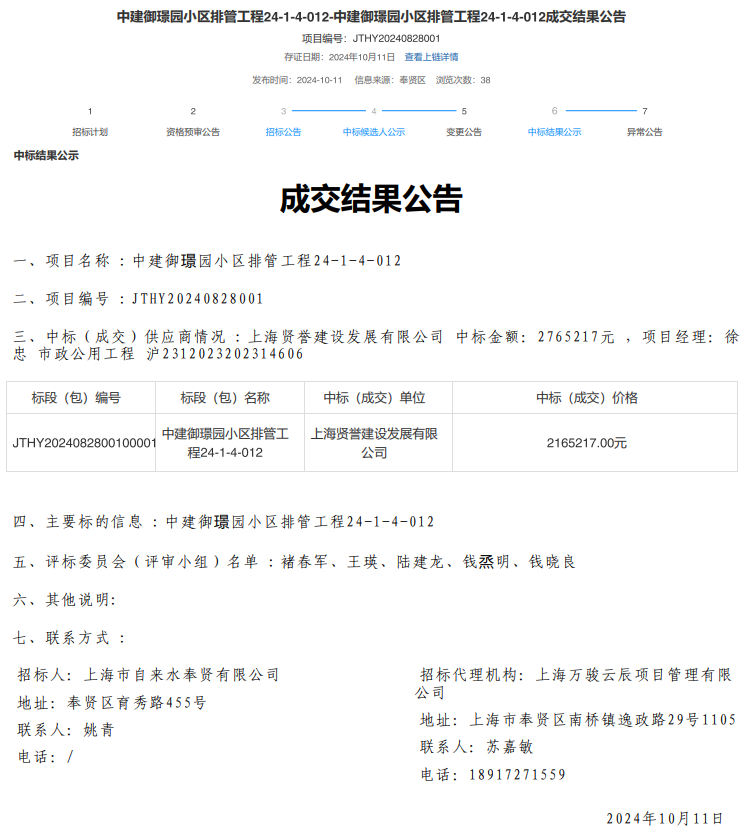Click the large 成交结果公告 heading
Image resolution: width=741 pixels, height=835 pixels.
371,199
